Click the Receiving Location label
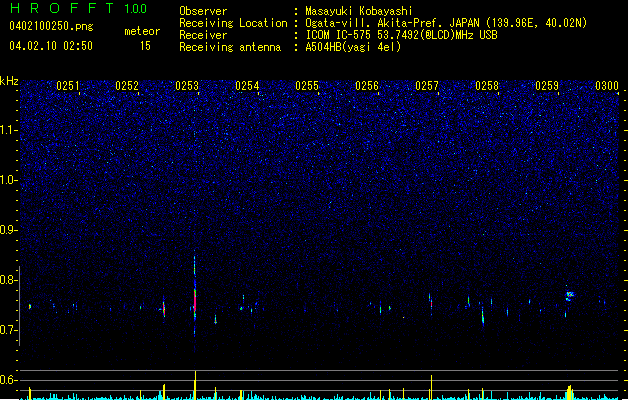 (x=233, y=23)
